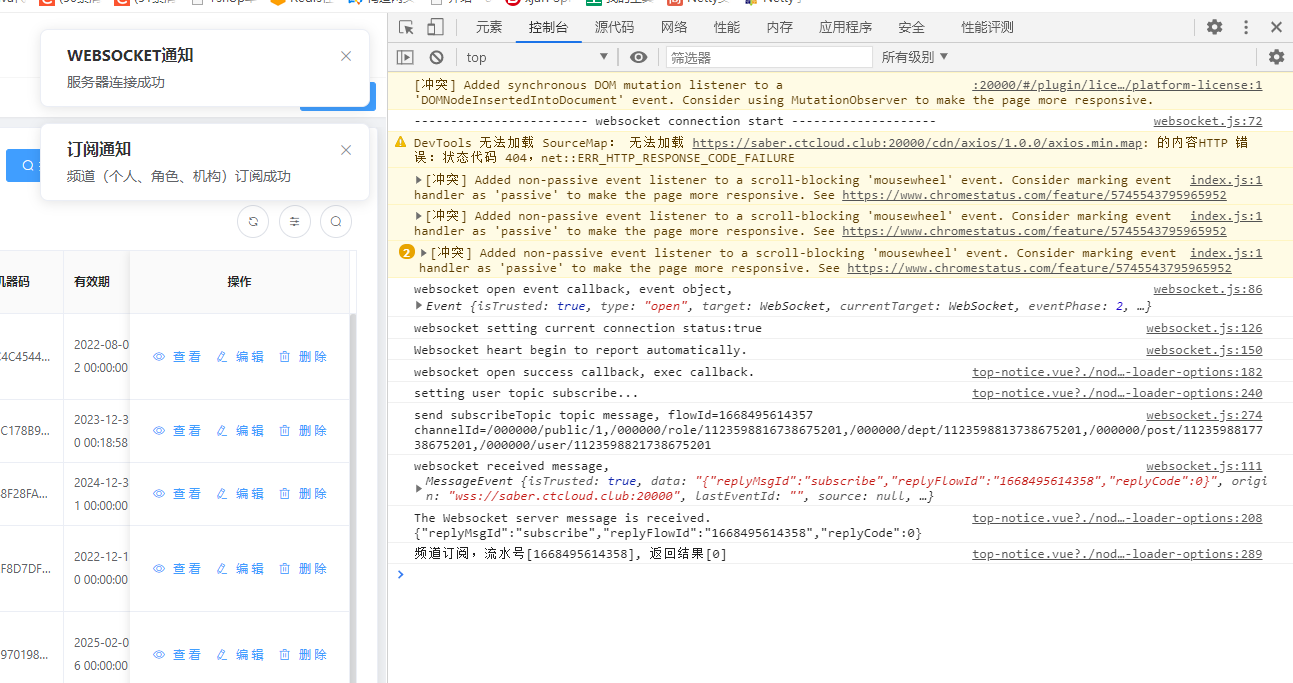Open the DevTools three-dot more options menu
Image resolution: width=1293 pixels, height=683 pixels.
pos(1246,28)
